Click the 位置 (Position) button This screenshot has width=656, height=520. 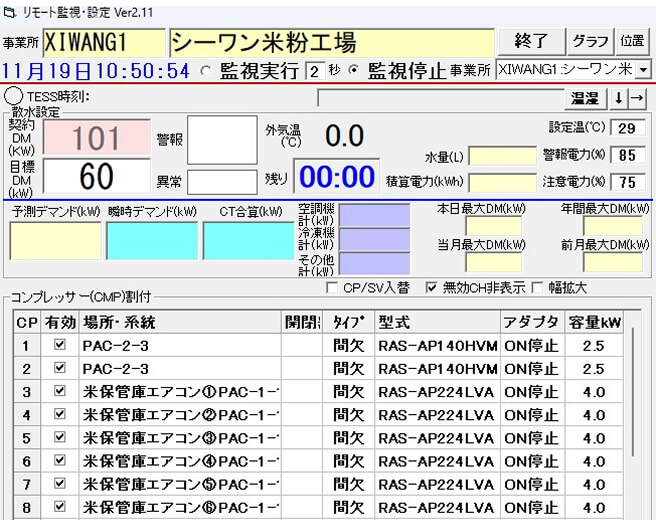pos(632,41)
